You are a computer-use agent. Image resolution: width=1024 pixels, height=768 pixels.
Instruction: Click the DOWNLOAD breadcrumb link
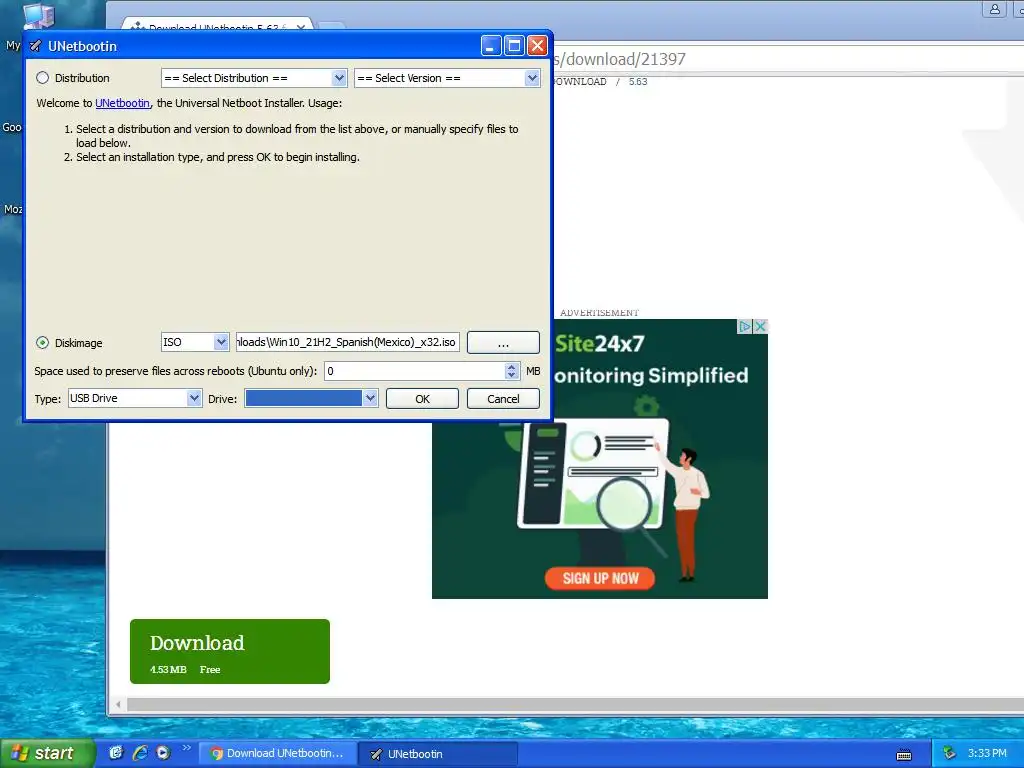580,82
